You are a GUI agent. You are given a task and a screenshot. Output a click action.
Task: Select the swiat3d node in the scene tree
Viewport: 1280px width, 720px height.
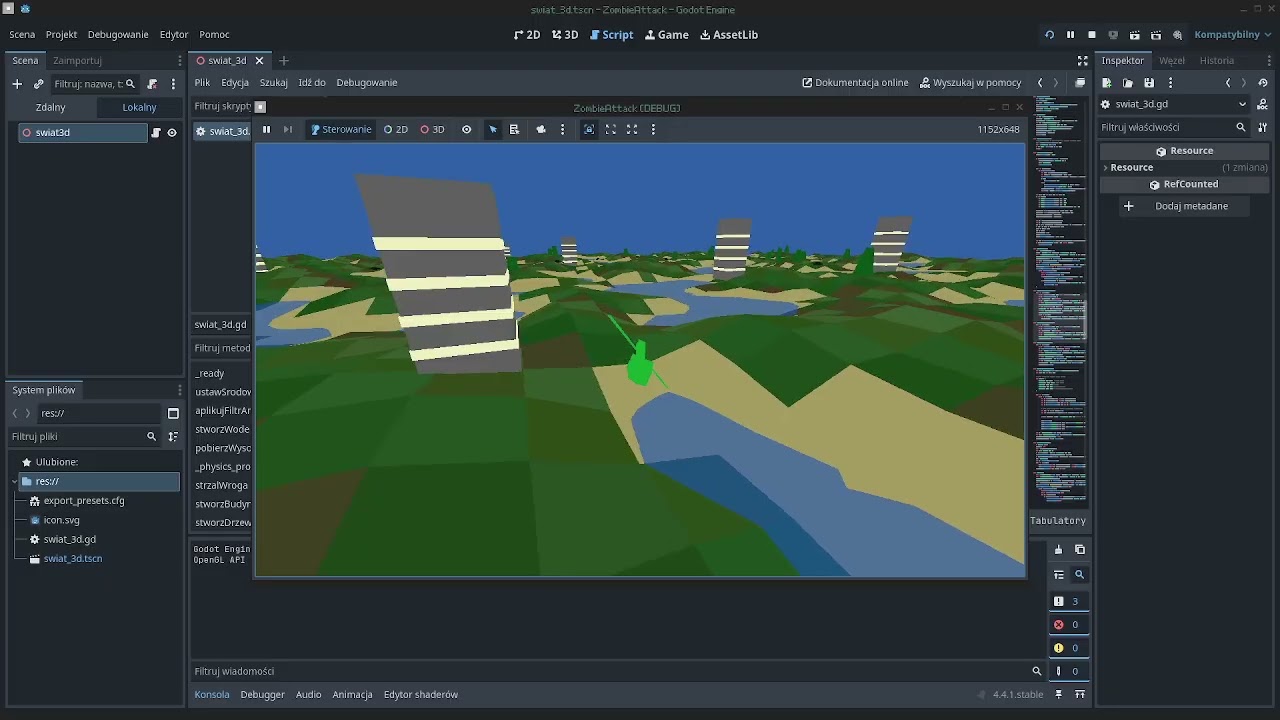coord(83,132)
